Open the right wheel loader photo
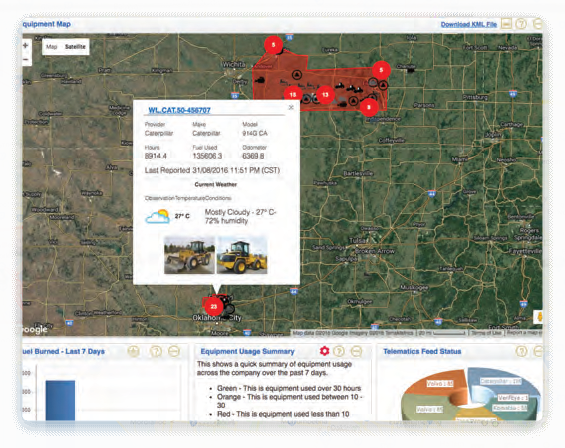 point(242,255)
